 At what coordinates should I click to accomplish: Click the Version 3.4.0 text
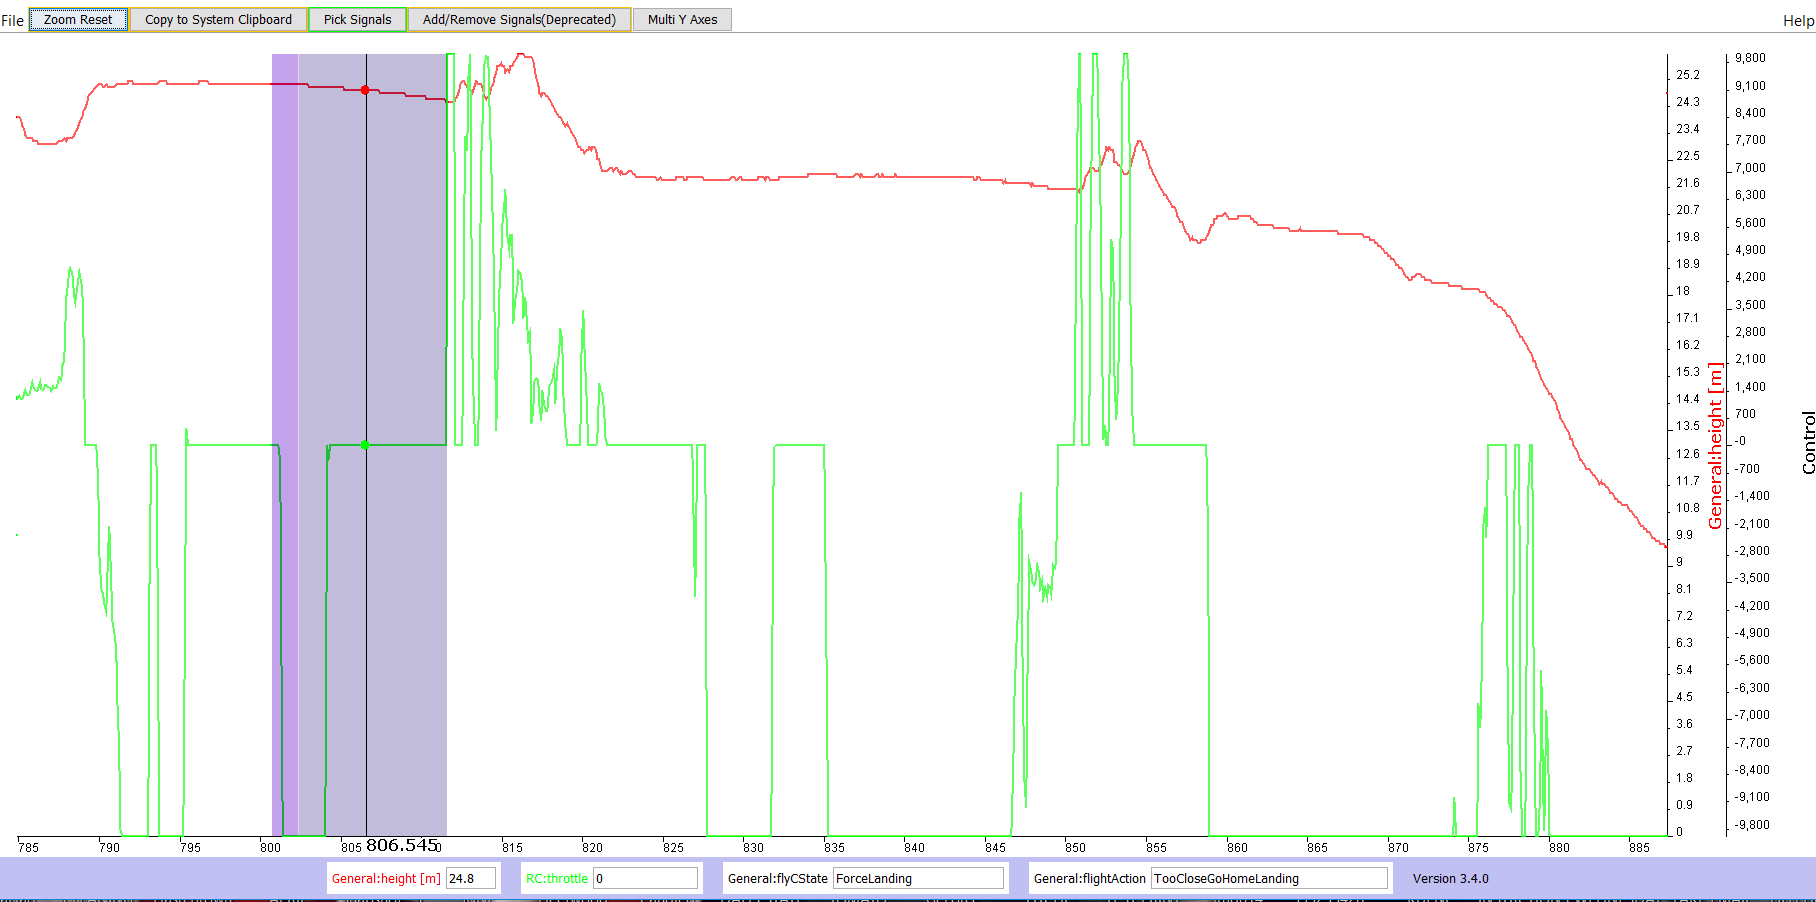click(1450, 879)
